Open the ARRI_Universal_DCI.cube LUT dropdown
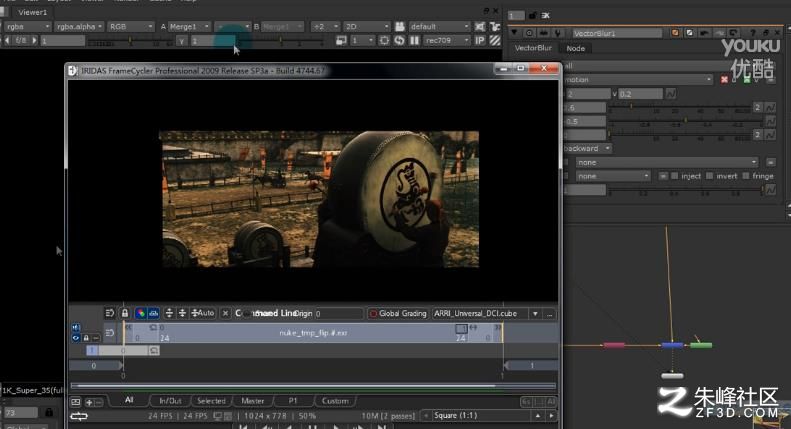 (x=535, y=314)
